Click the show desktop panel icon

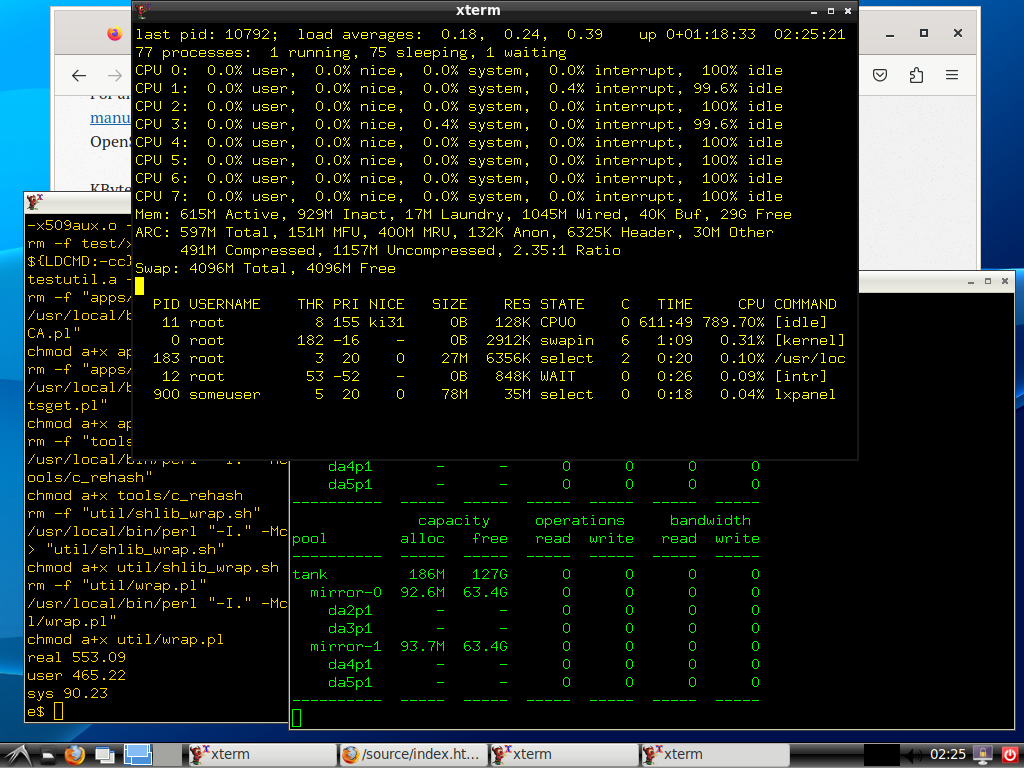[106, 754]
